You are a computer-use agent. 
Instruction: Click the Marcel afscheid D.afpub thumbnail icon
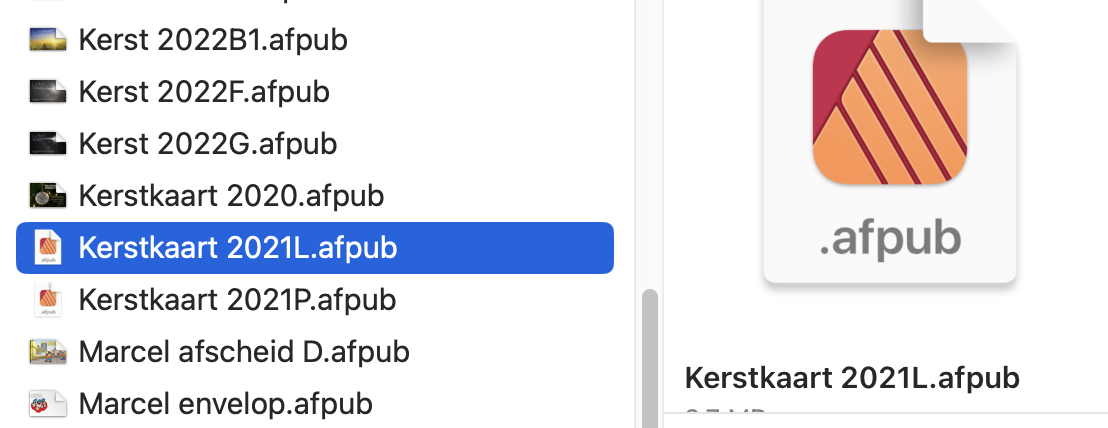pyautogui.click(x=47, y=351)
